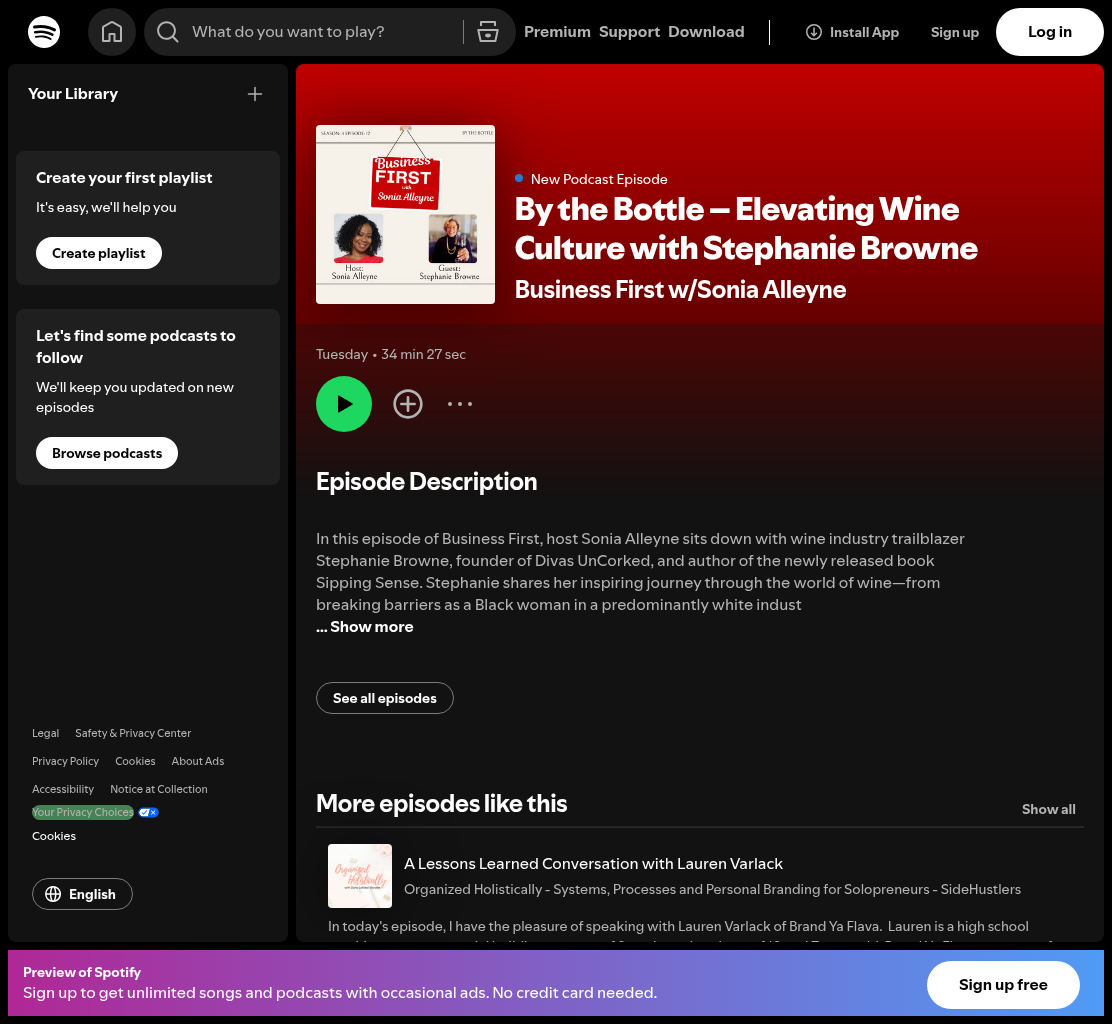This screenshot has height=1024, width=1112.
Task: Play the podcast episode
Action: (344, 404)
